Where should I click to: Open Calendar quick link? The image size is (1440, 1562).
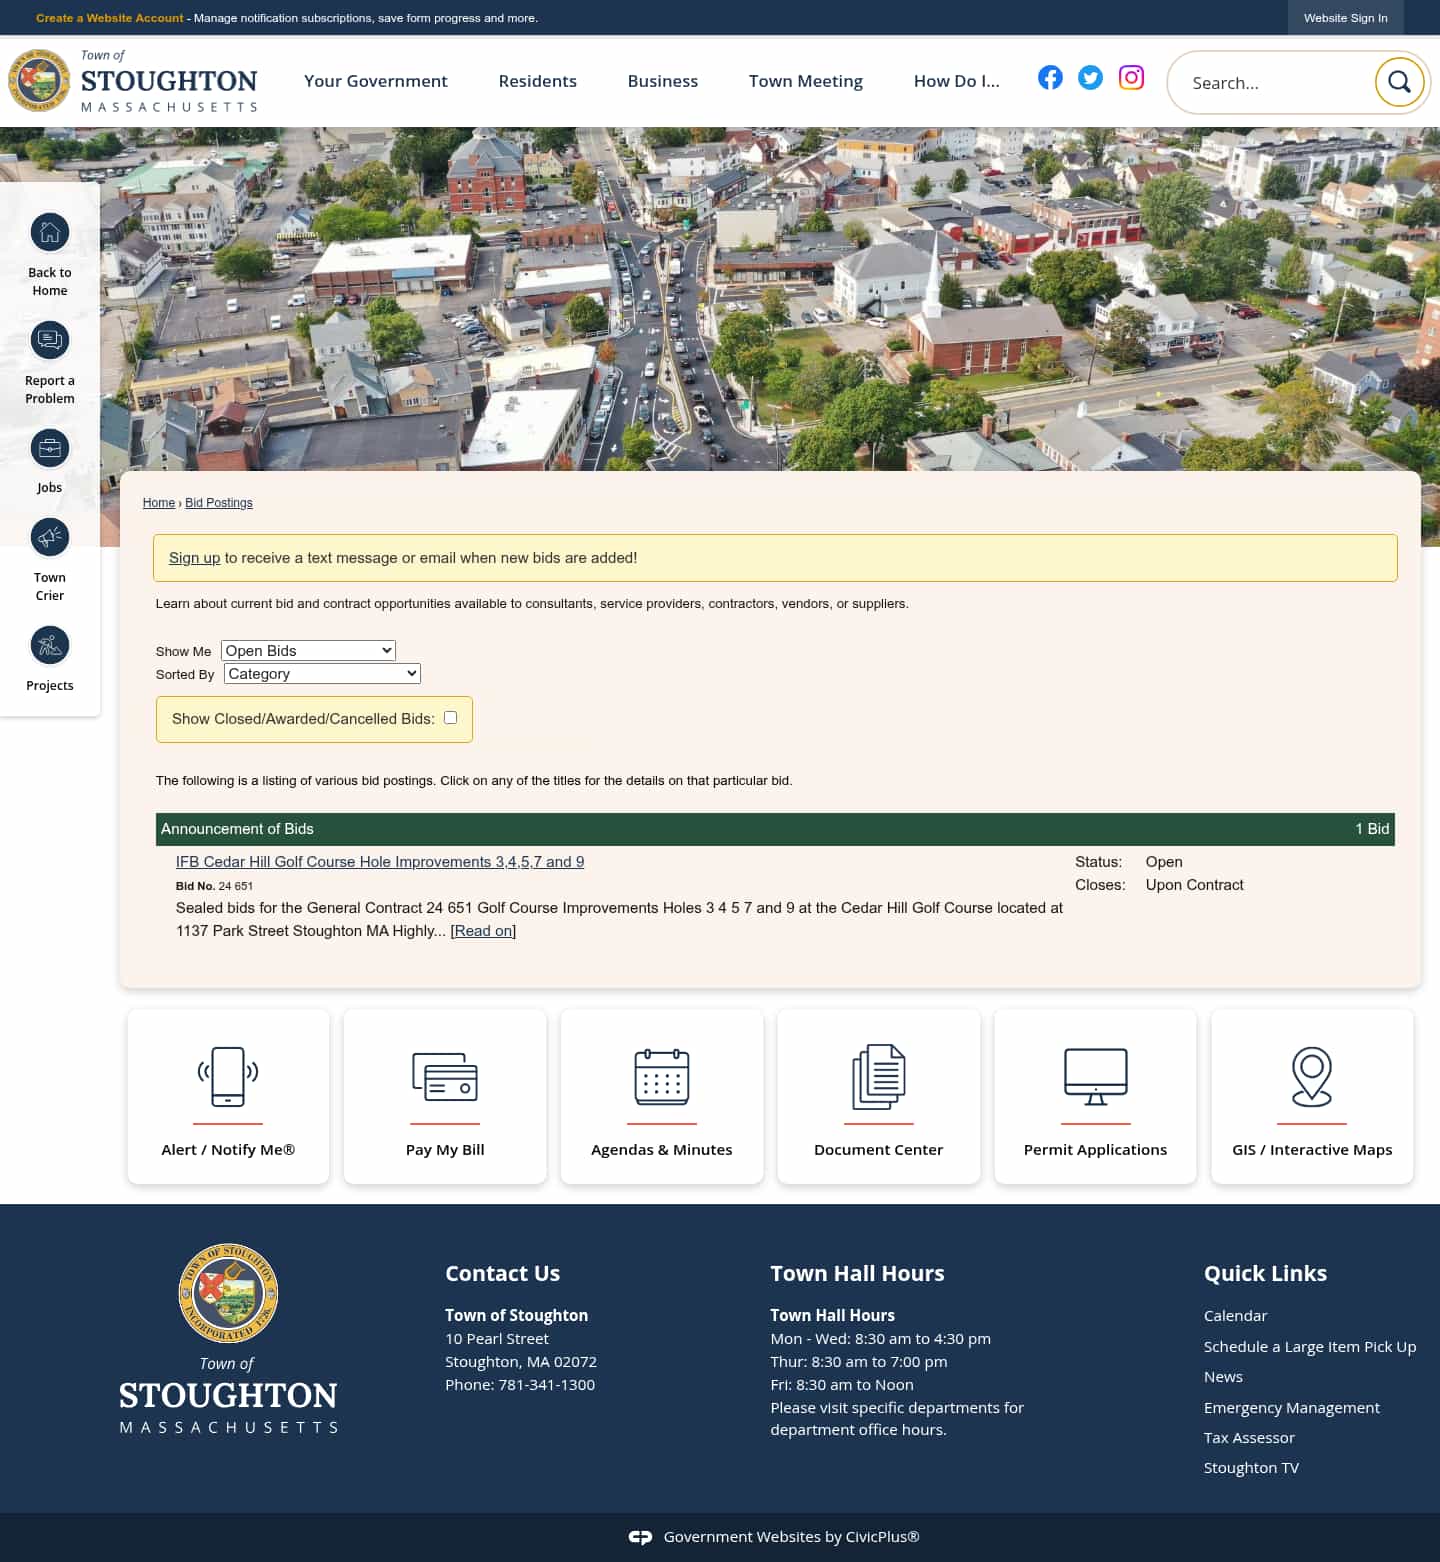1235,1316
